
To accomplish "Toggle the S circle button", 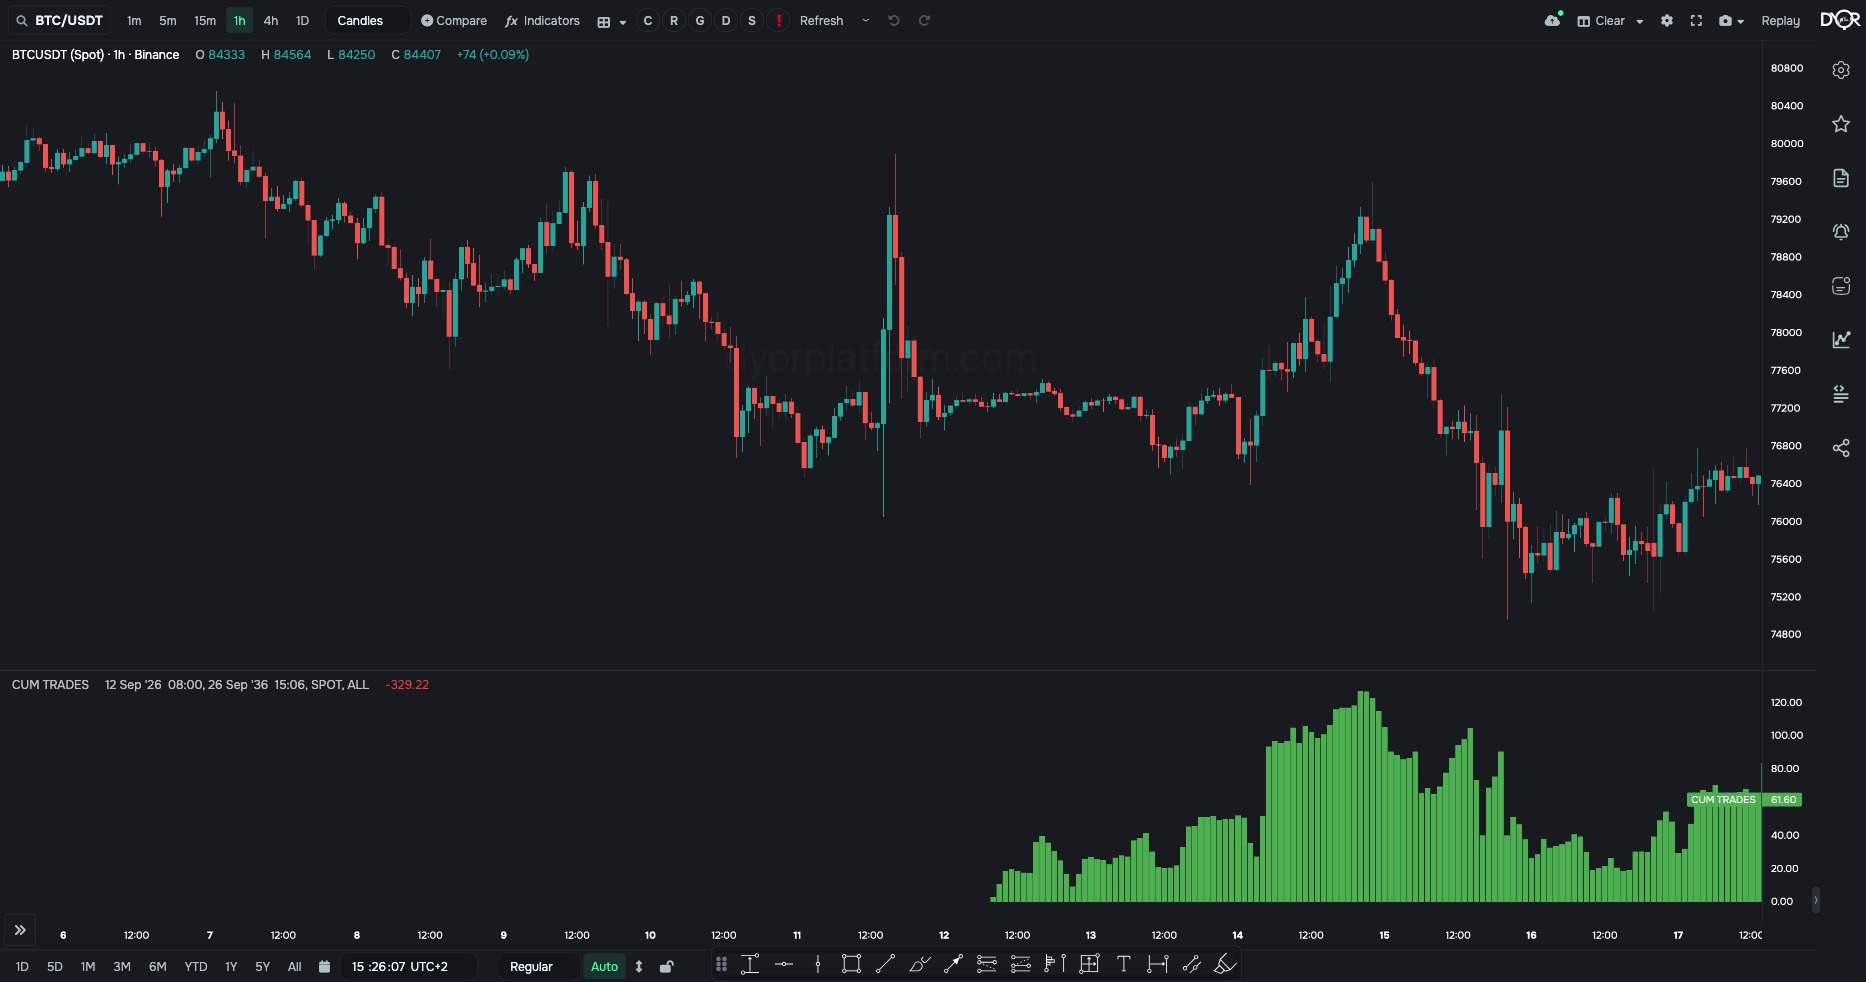I will tap(752, 21).
